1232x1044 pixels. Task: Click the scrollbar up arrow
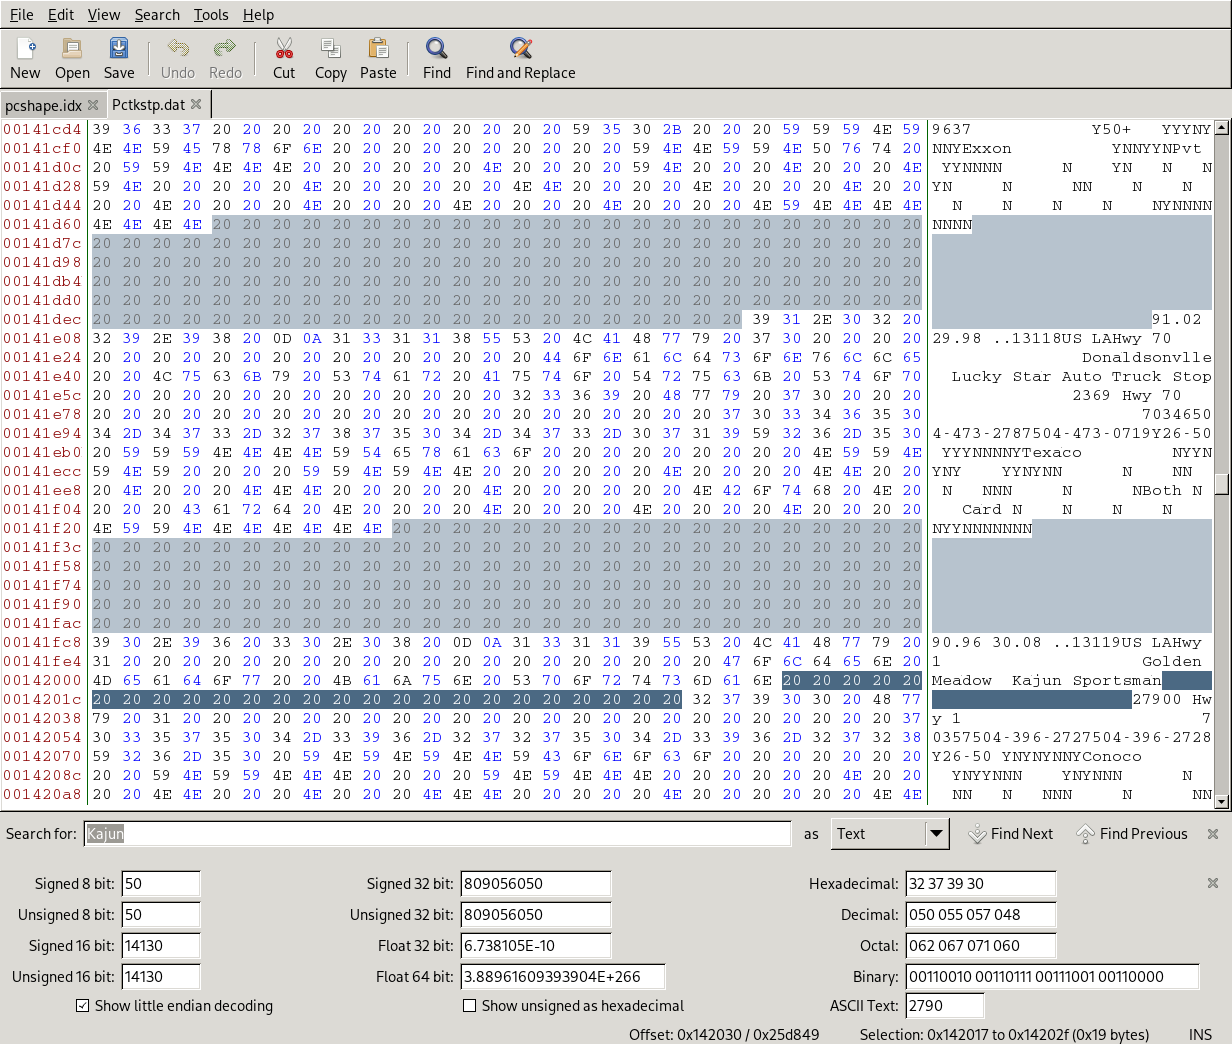point(1221,128)
